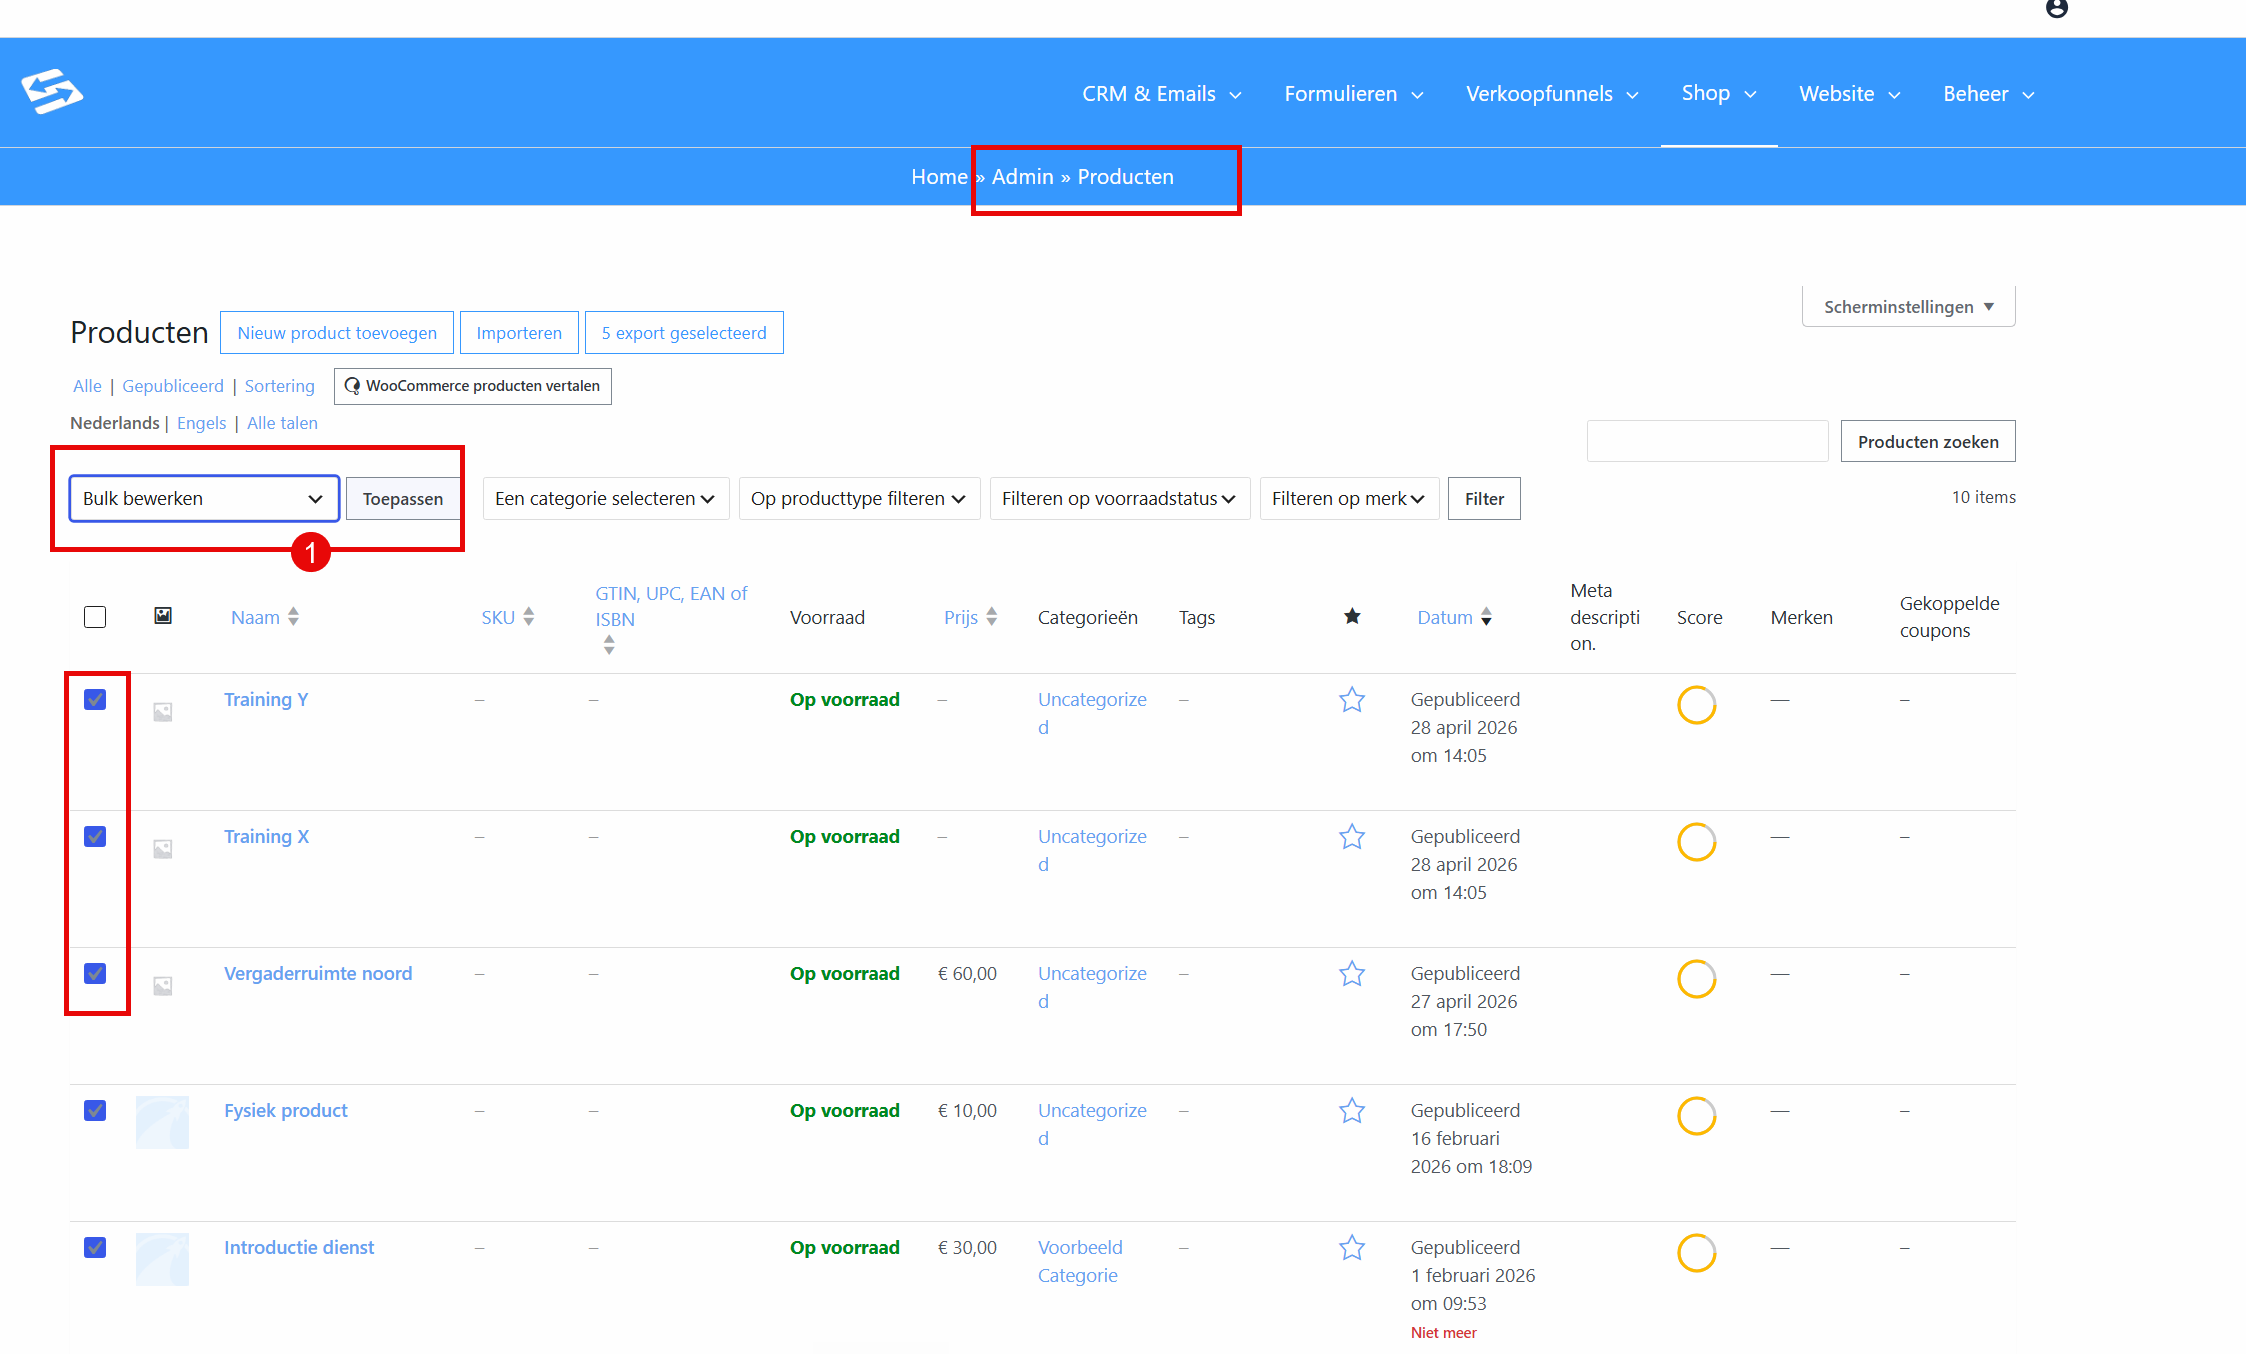This screenshot has height=1354, width=2246.
Task: Expand Een categorie selecteren dropdown
Action: point(606,498)
